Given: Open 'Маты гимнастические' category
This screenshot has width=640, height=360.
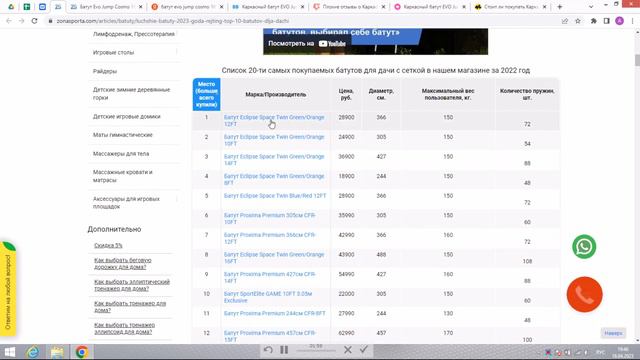Looking at the screenshot, I should pyautogui.click(x=122, y=135).
